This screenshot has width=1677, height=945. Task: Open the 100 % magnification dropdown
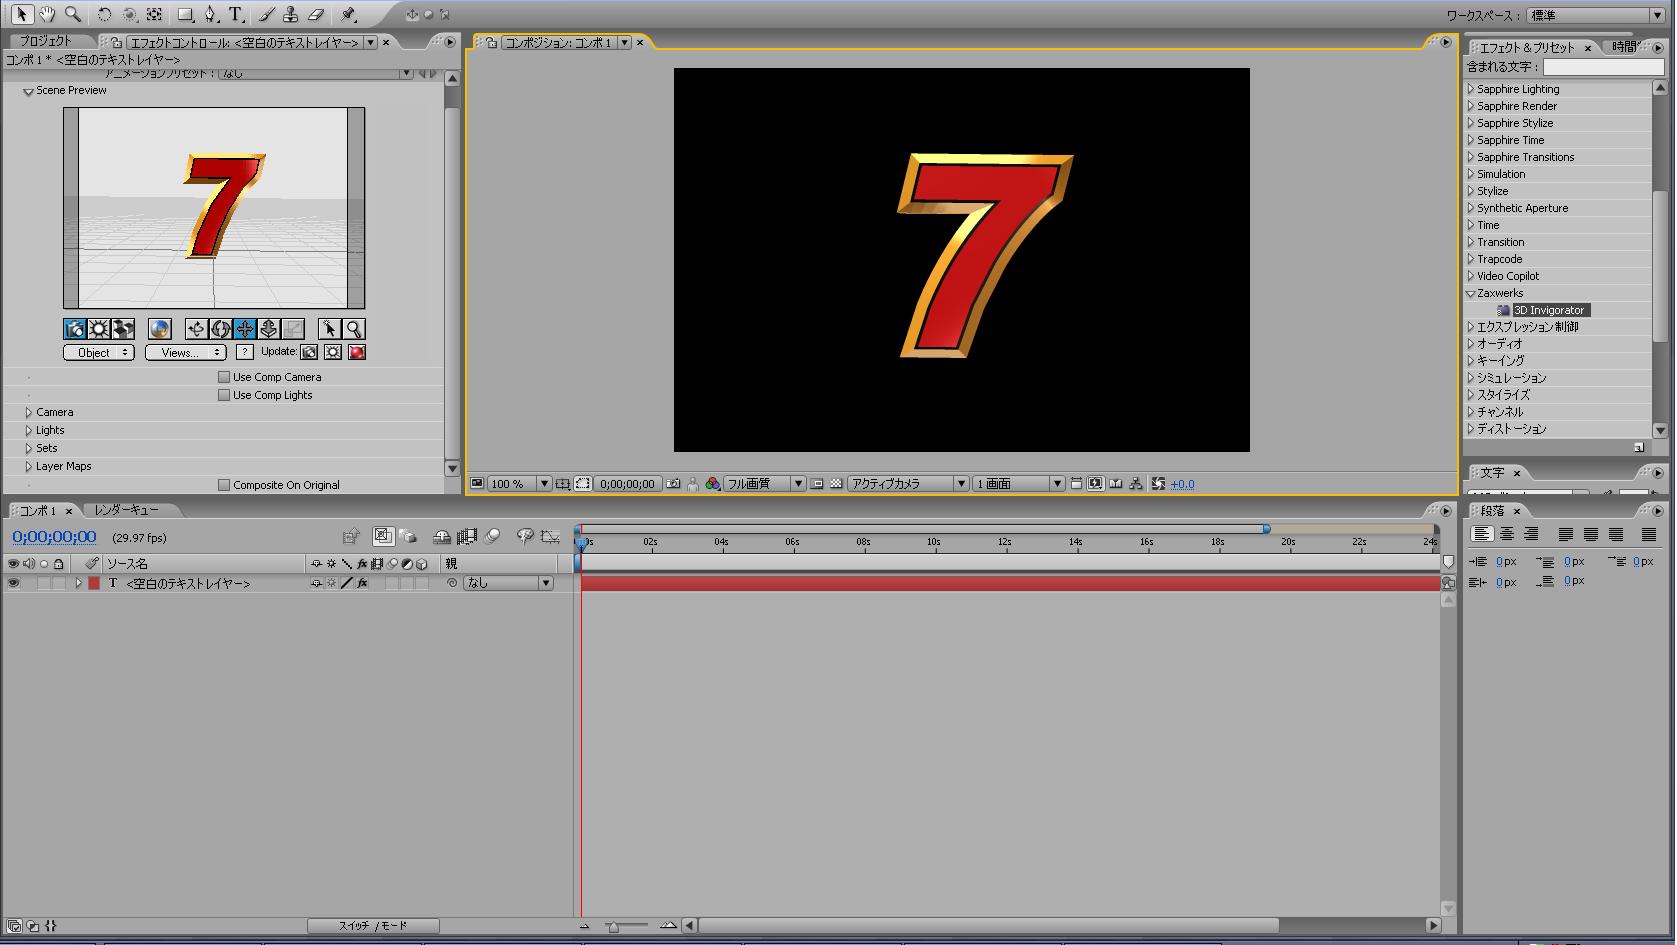[519, 484]
